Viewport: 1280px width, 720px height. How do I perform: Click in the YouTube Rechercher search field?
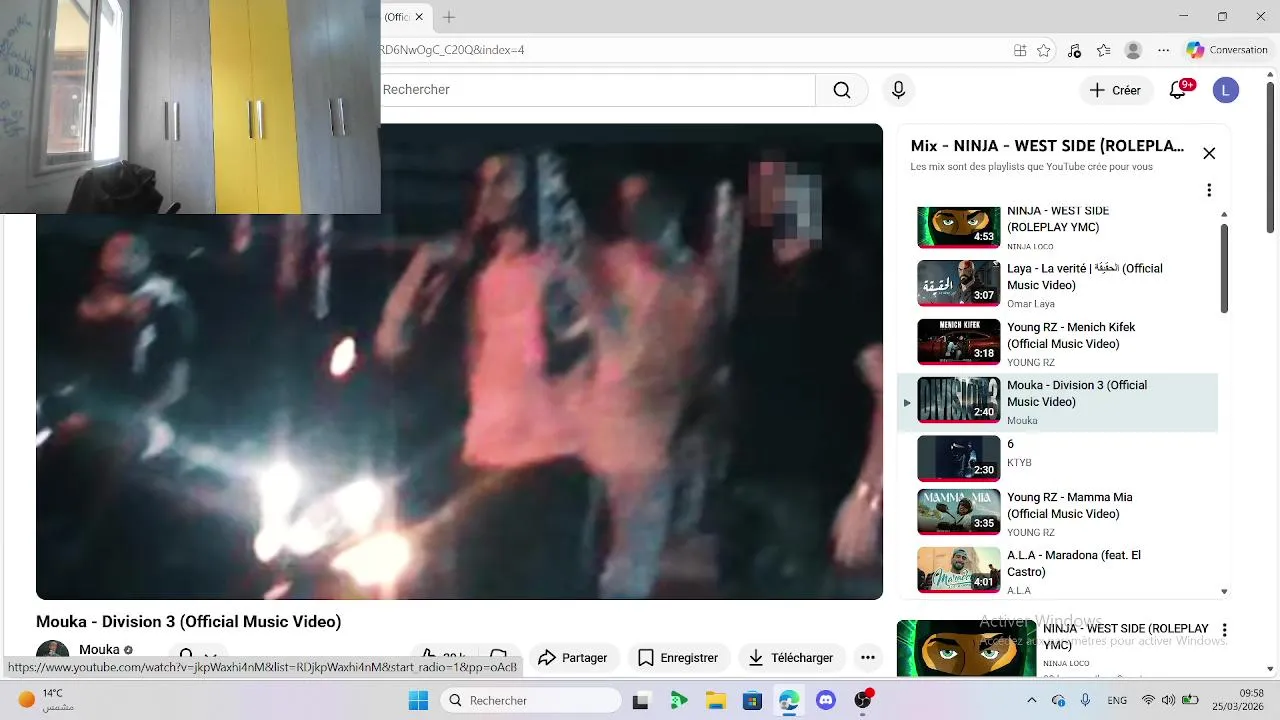pos(597,90)
